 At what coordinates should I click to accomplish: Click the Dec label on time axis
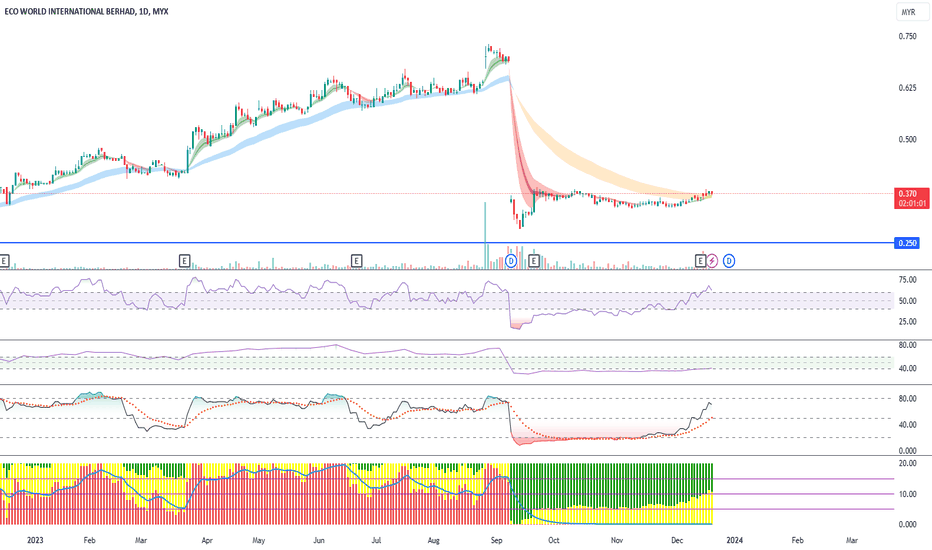[677, 540]
